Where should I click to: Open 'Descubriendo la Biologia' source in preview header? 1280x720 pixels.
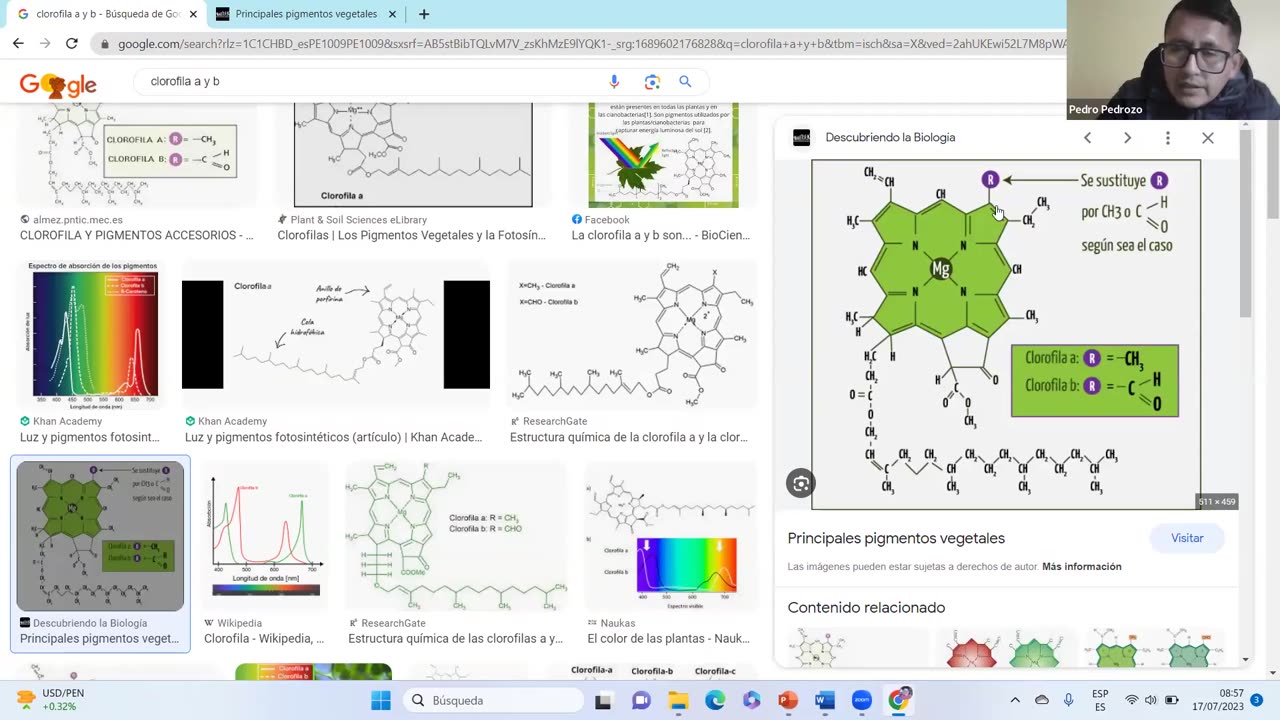(890, 137)
